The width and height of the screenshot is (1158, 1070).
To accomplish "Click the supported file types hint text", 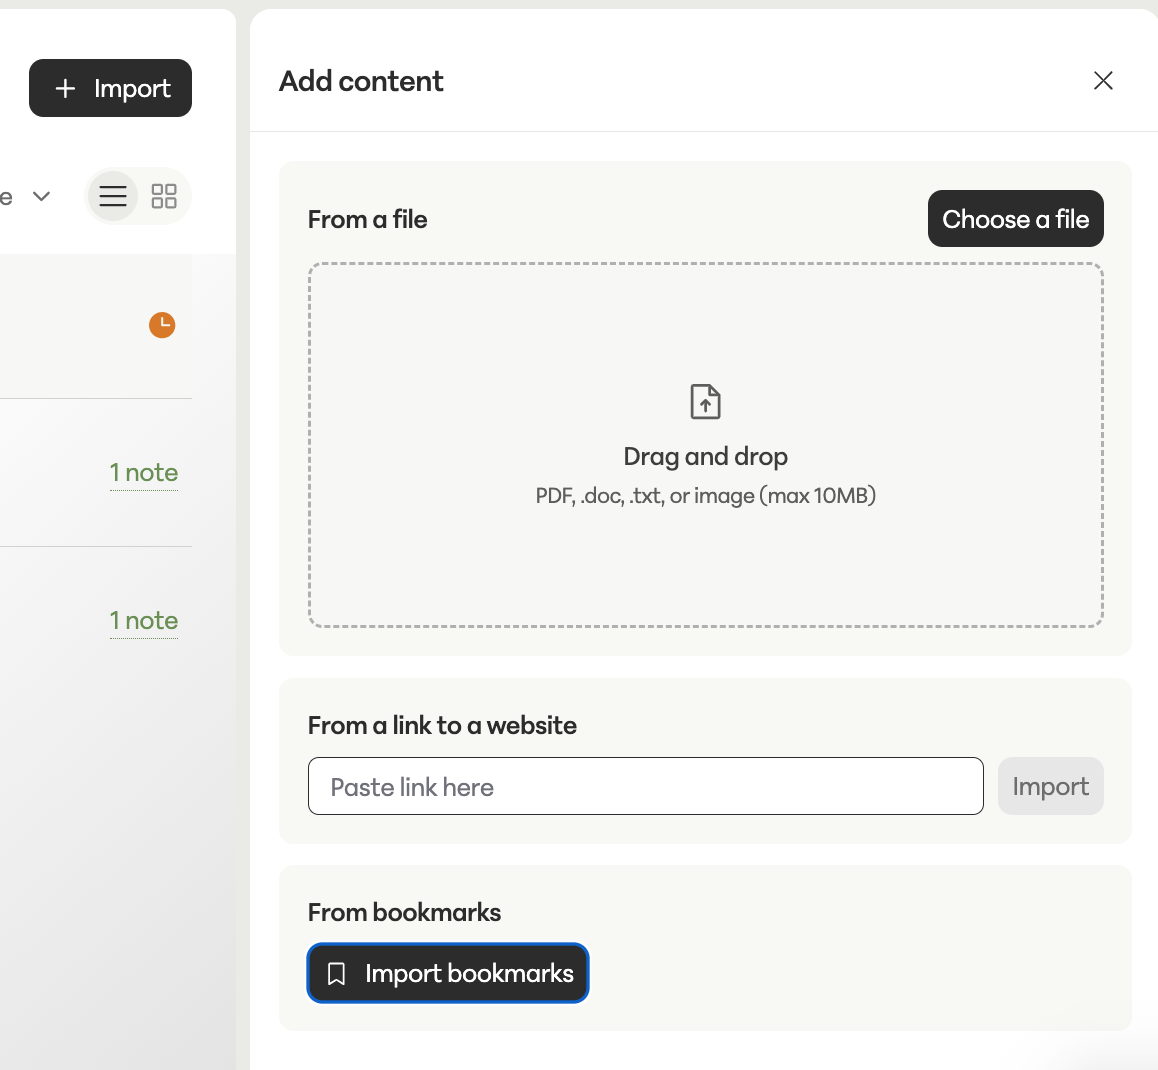I will [x=705, y=496].
